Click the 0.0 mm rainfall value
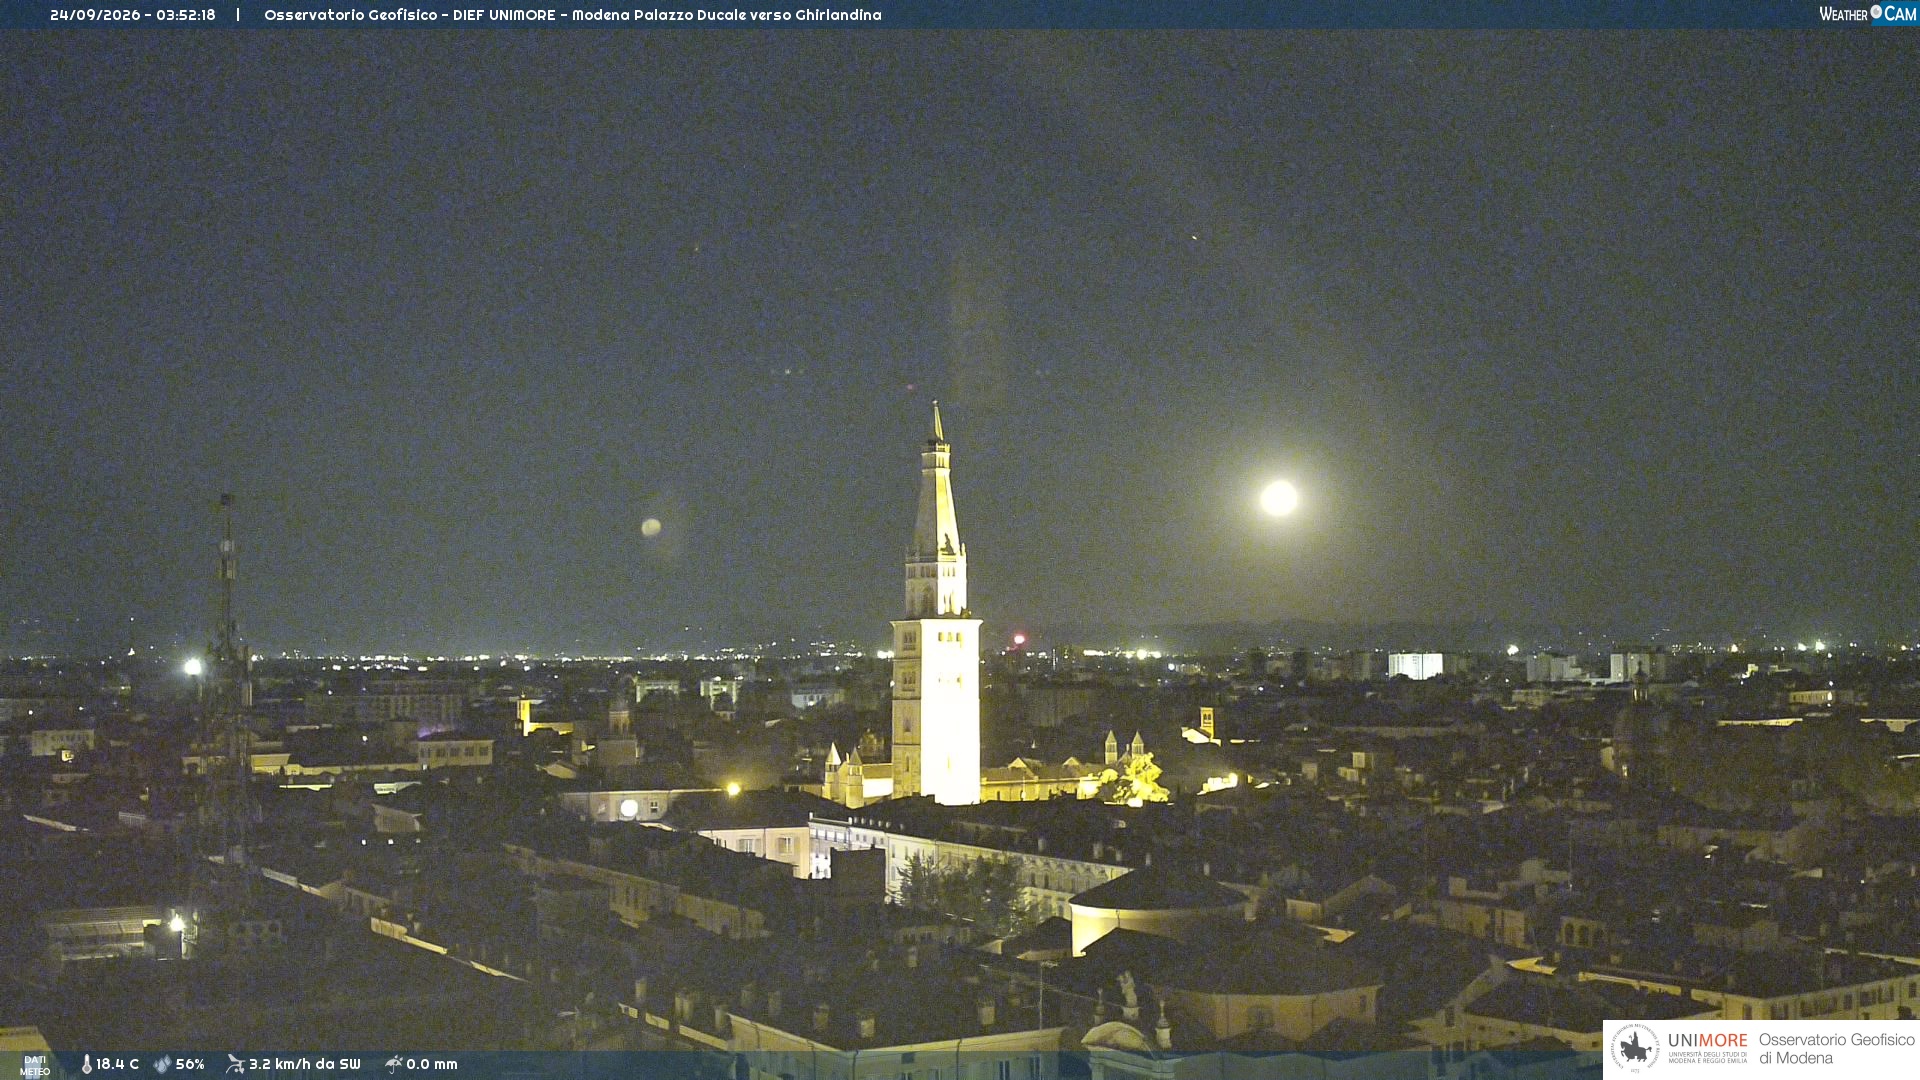Image resolution: width=1920 pixels, height=1080 pixels. pos(432,1064)
